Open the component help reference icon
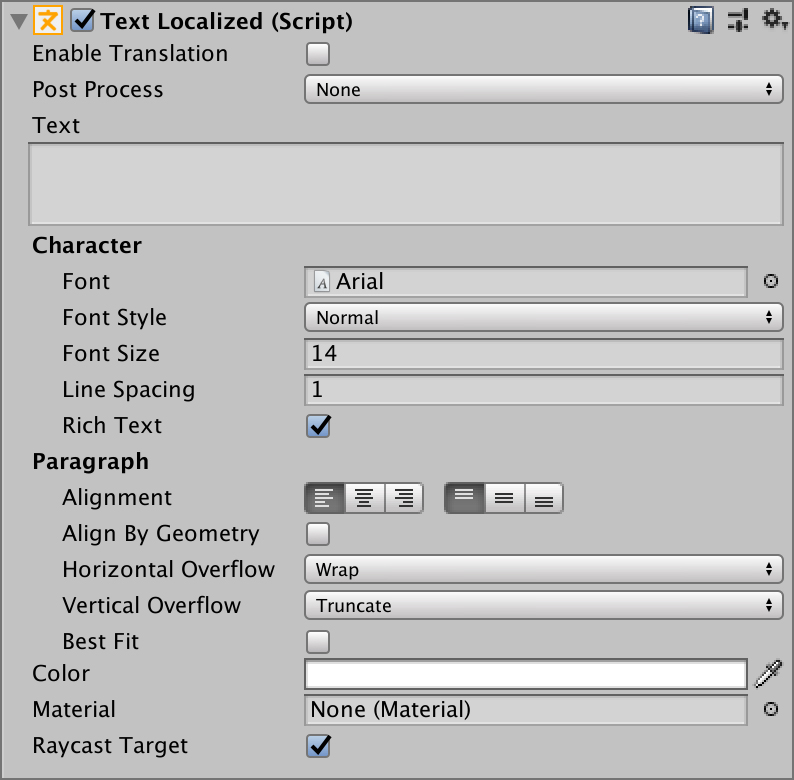The image size is (794, 780). pyautogui.click(x=701, y=20)
